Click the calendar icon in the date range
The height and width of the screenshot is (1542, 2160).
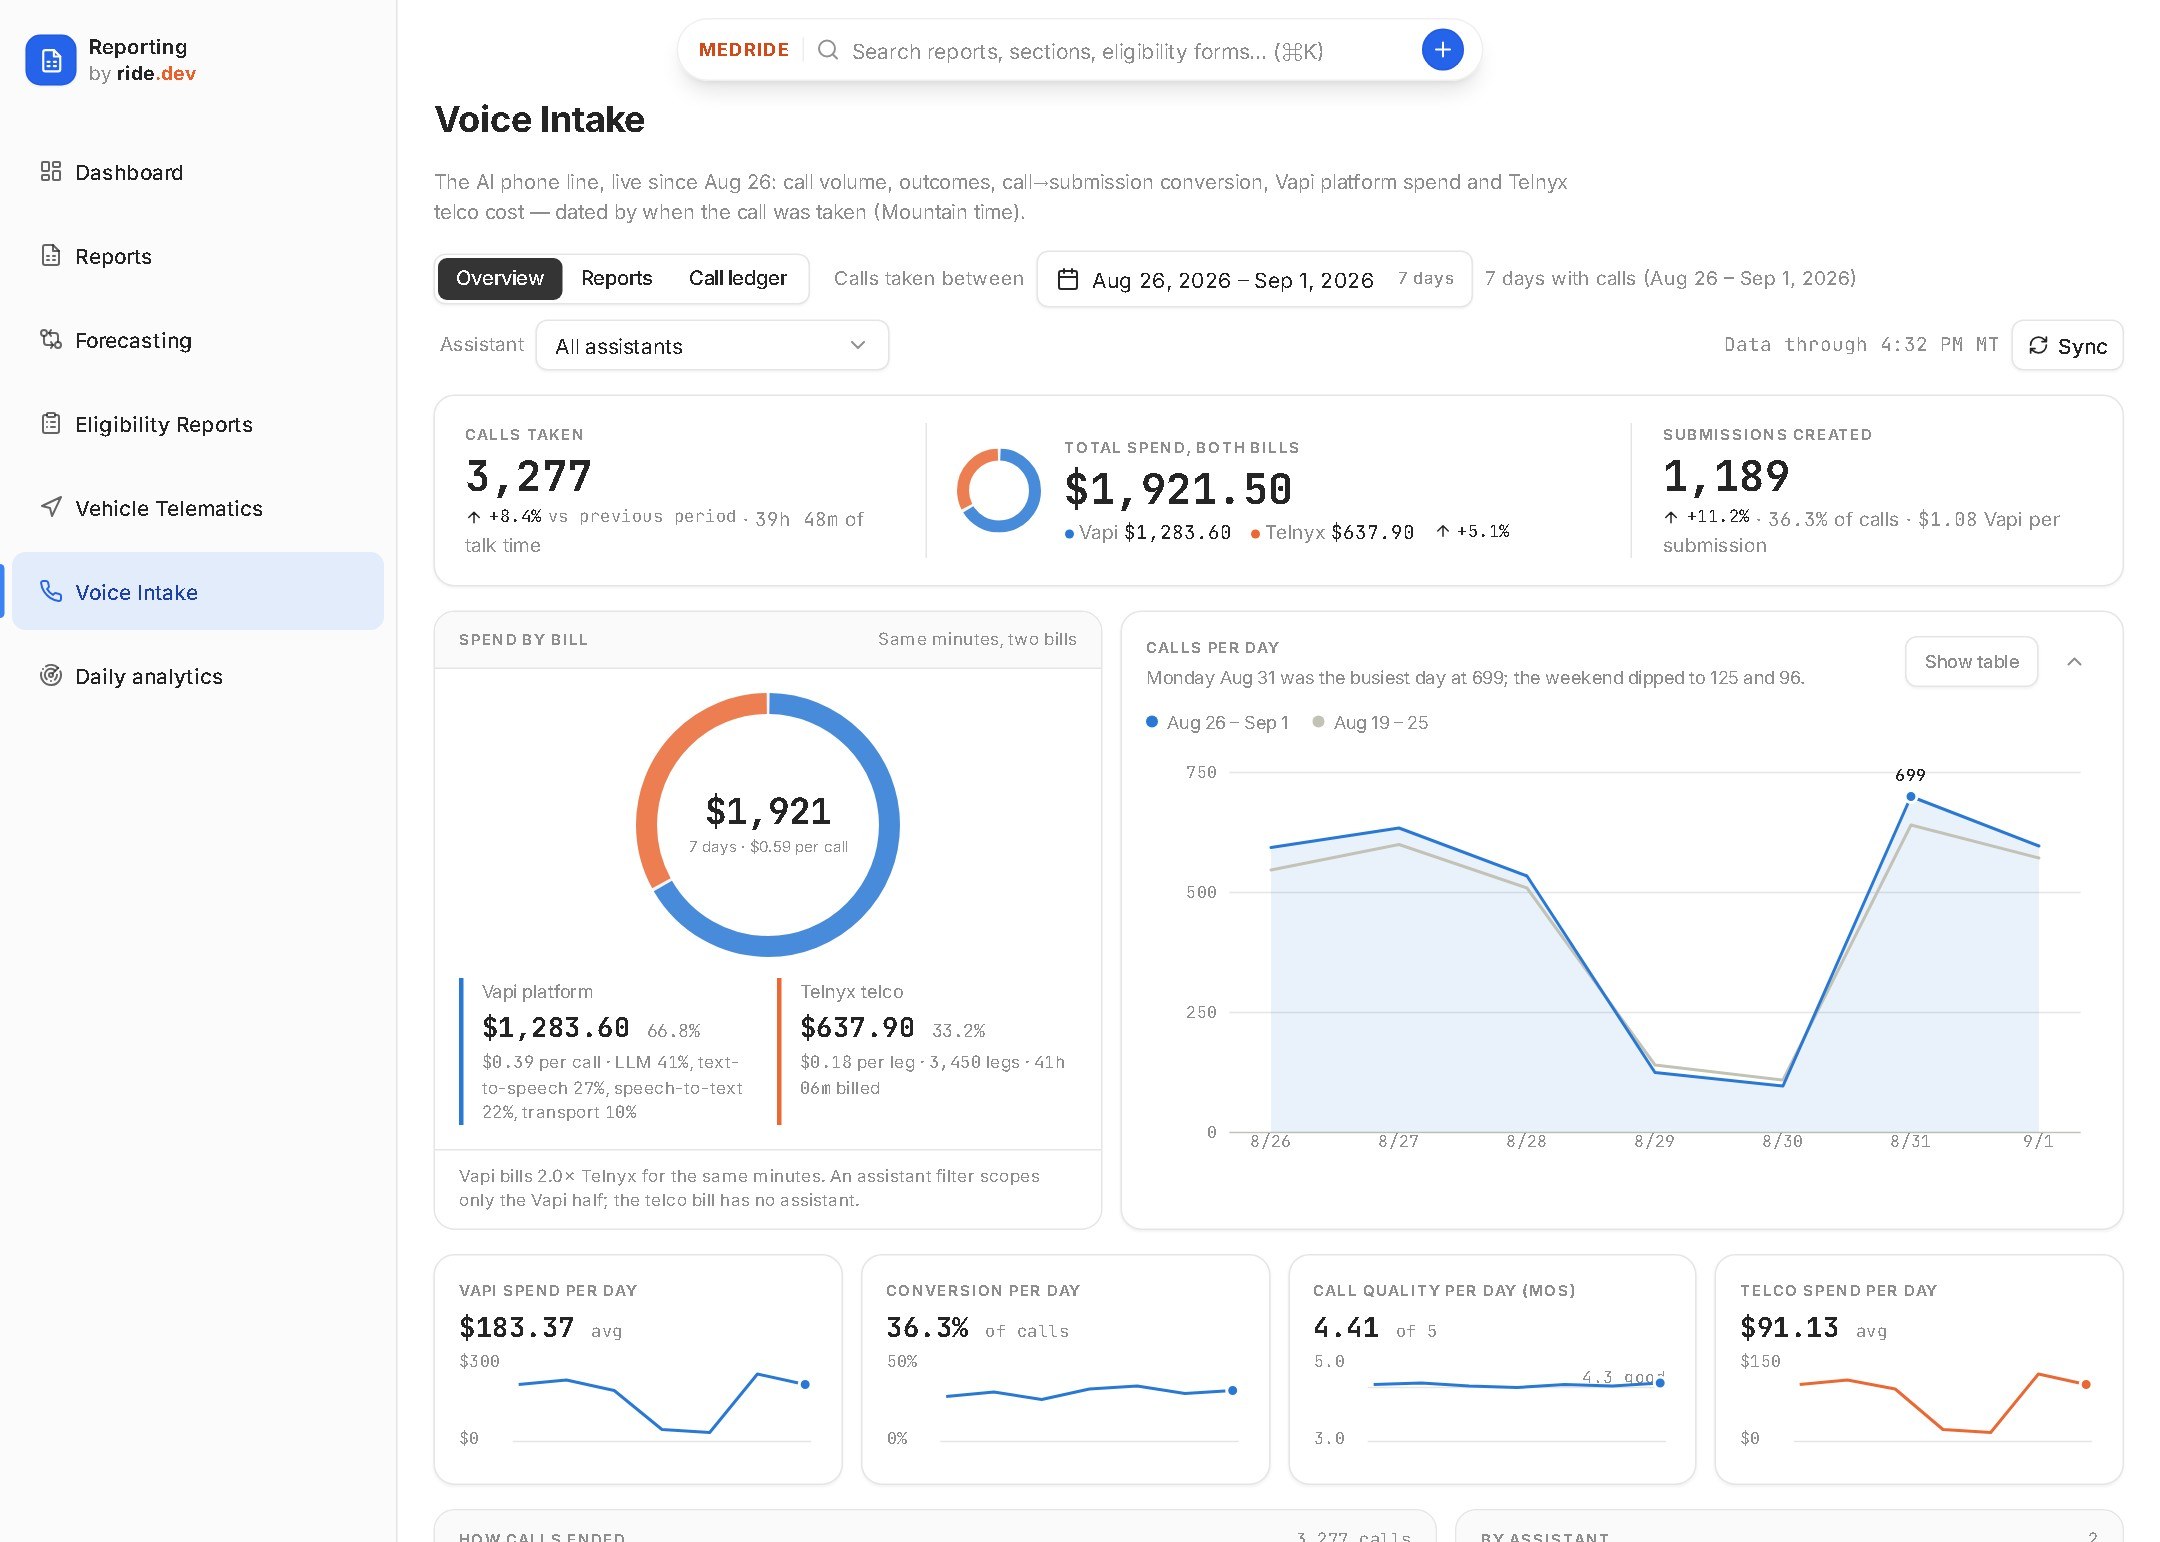click(1068, 280)
